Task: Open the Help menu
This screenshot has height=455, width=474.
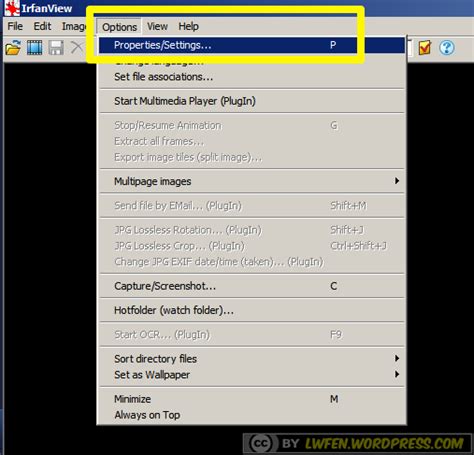Action: pyautogui.click(x=188, y=26)
